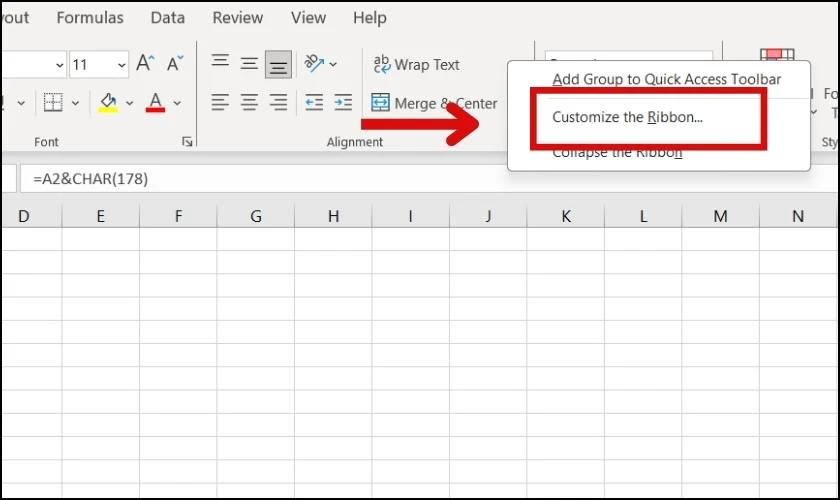Expand the fill color dropdown arrow

click(x=129, y=102)
